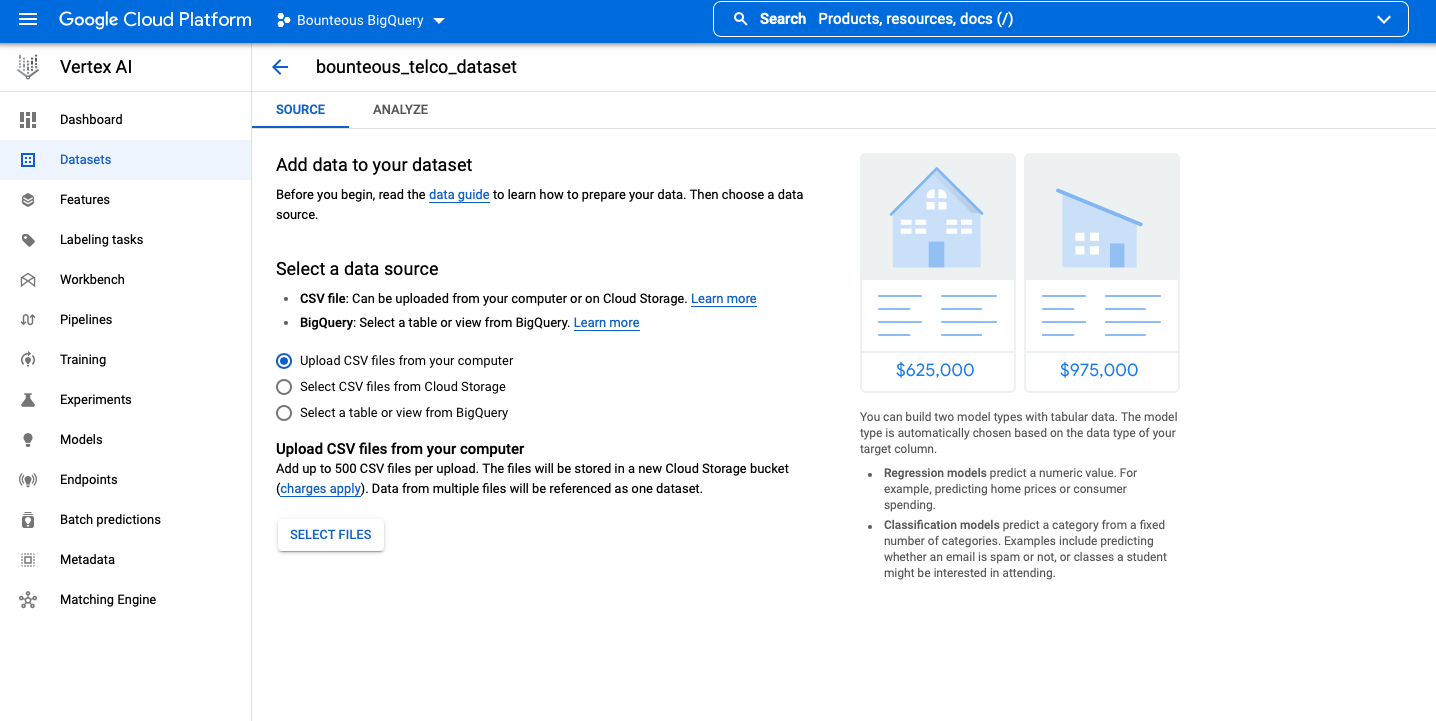Open Metadata in the sidebar
Viewport: 1436px width, 721px height.
point(125,560)
